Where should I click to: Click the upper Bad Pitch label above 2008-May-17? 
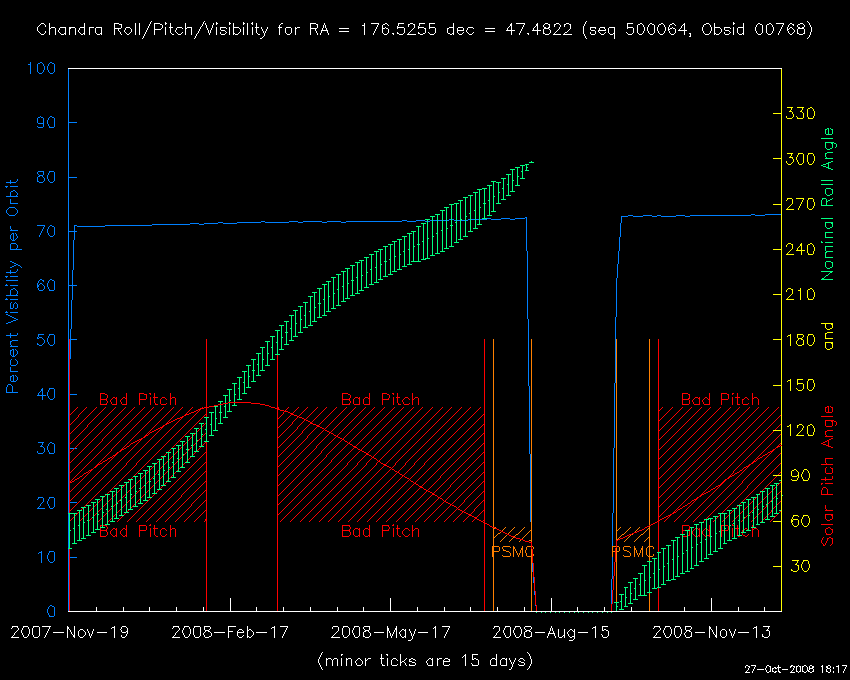tap(380, 400)
